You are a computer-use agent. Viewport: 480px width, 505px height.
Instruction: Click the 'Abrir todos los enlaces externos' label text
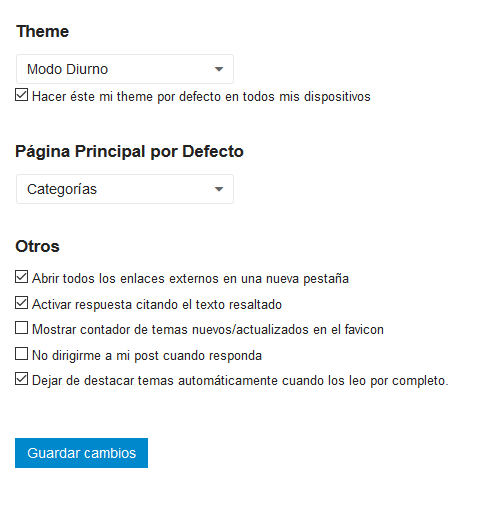click(190, 279)
